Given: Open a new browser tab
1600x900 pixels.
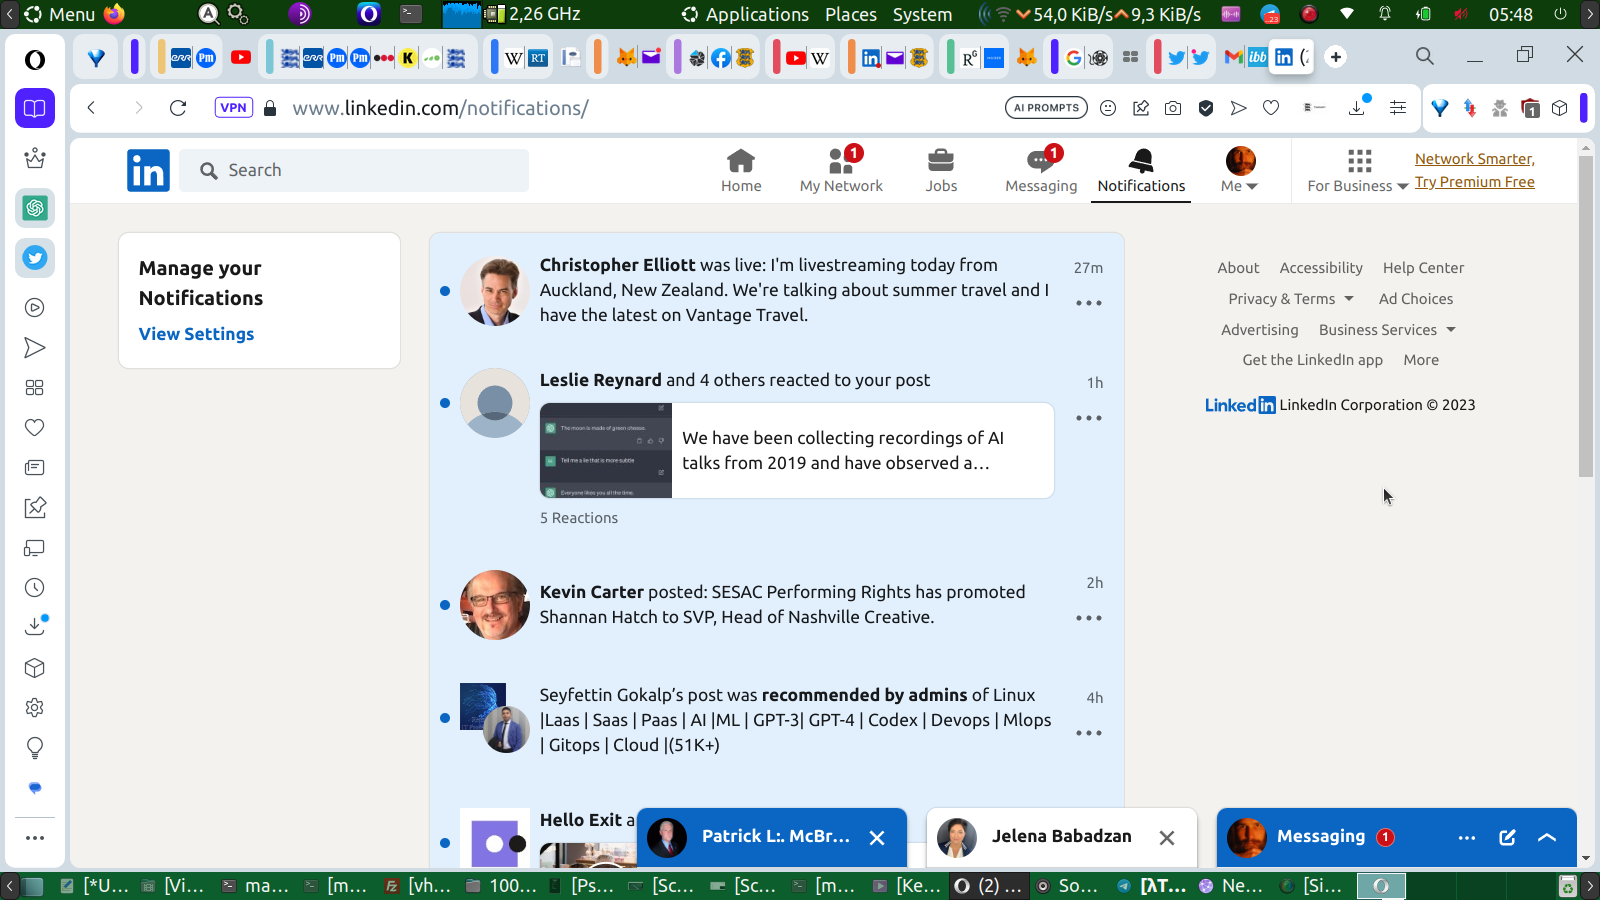Looking at the screenshot, I should (x=1336, y=57).
